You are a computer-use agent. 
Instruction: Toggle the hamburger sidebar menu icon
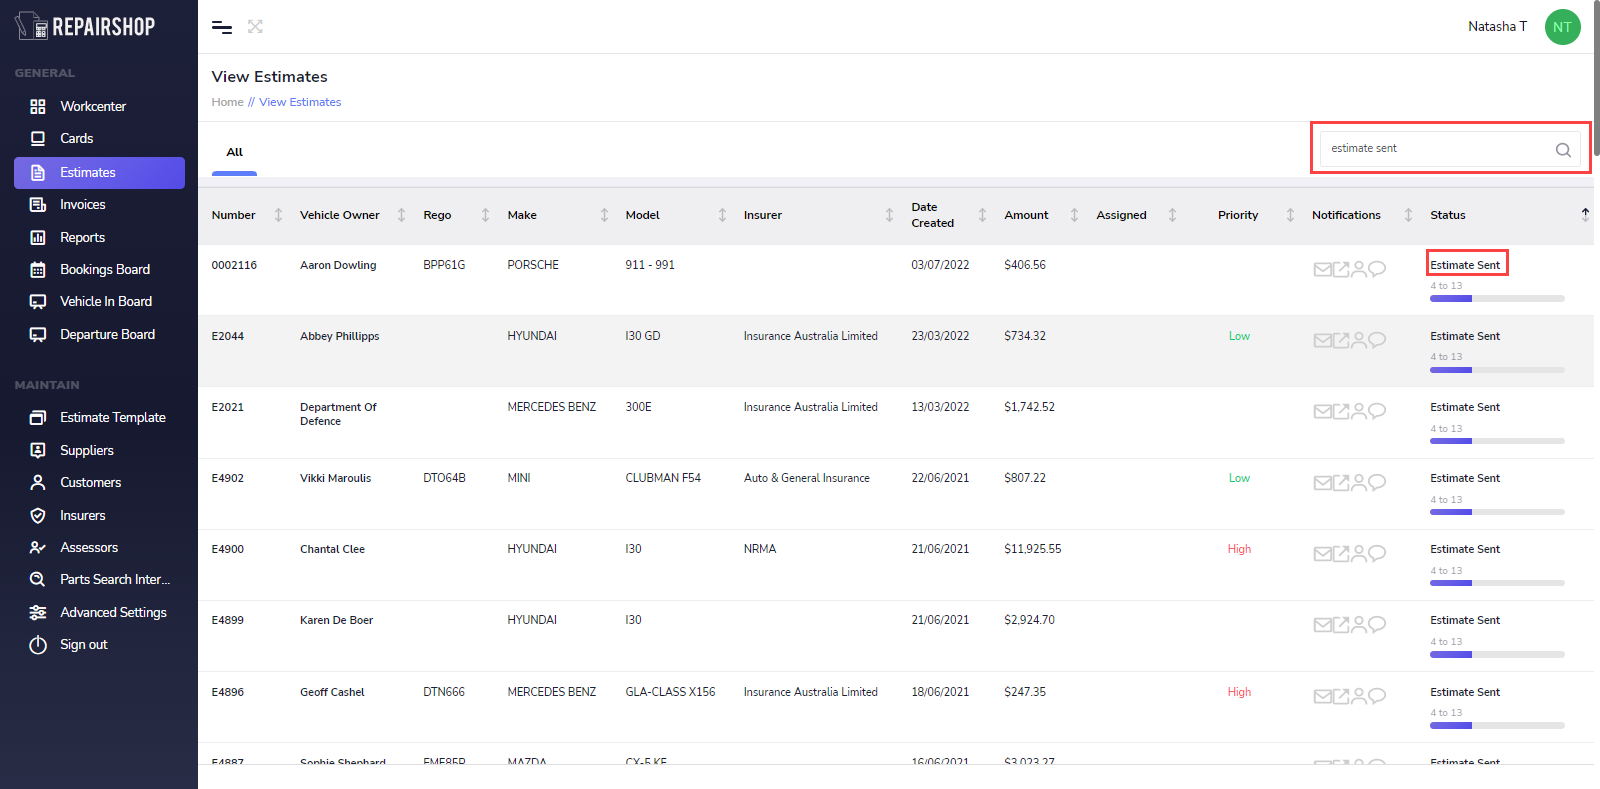click(x=222, y=27)
